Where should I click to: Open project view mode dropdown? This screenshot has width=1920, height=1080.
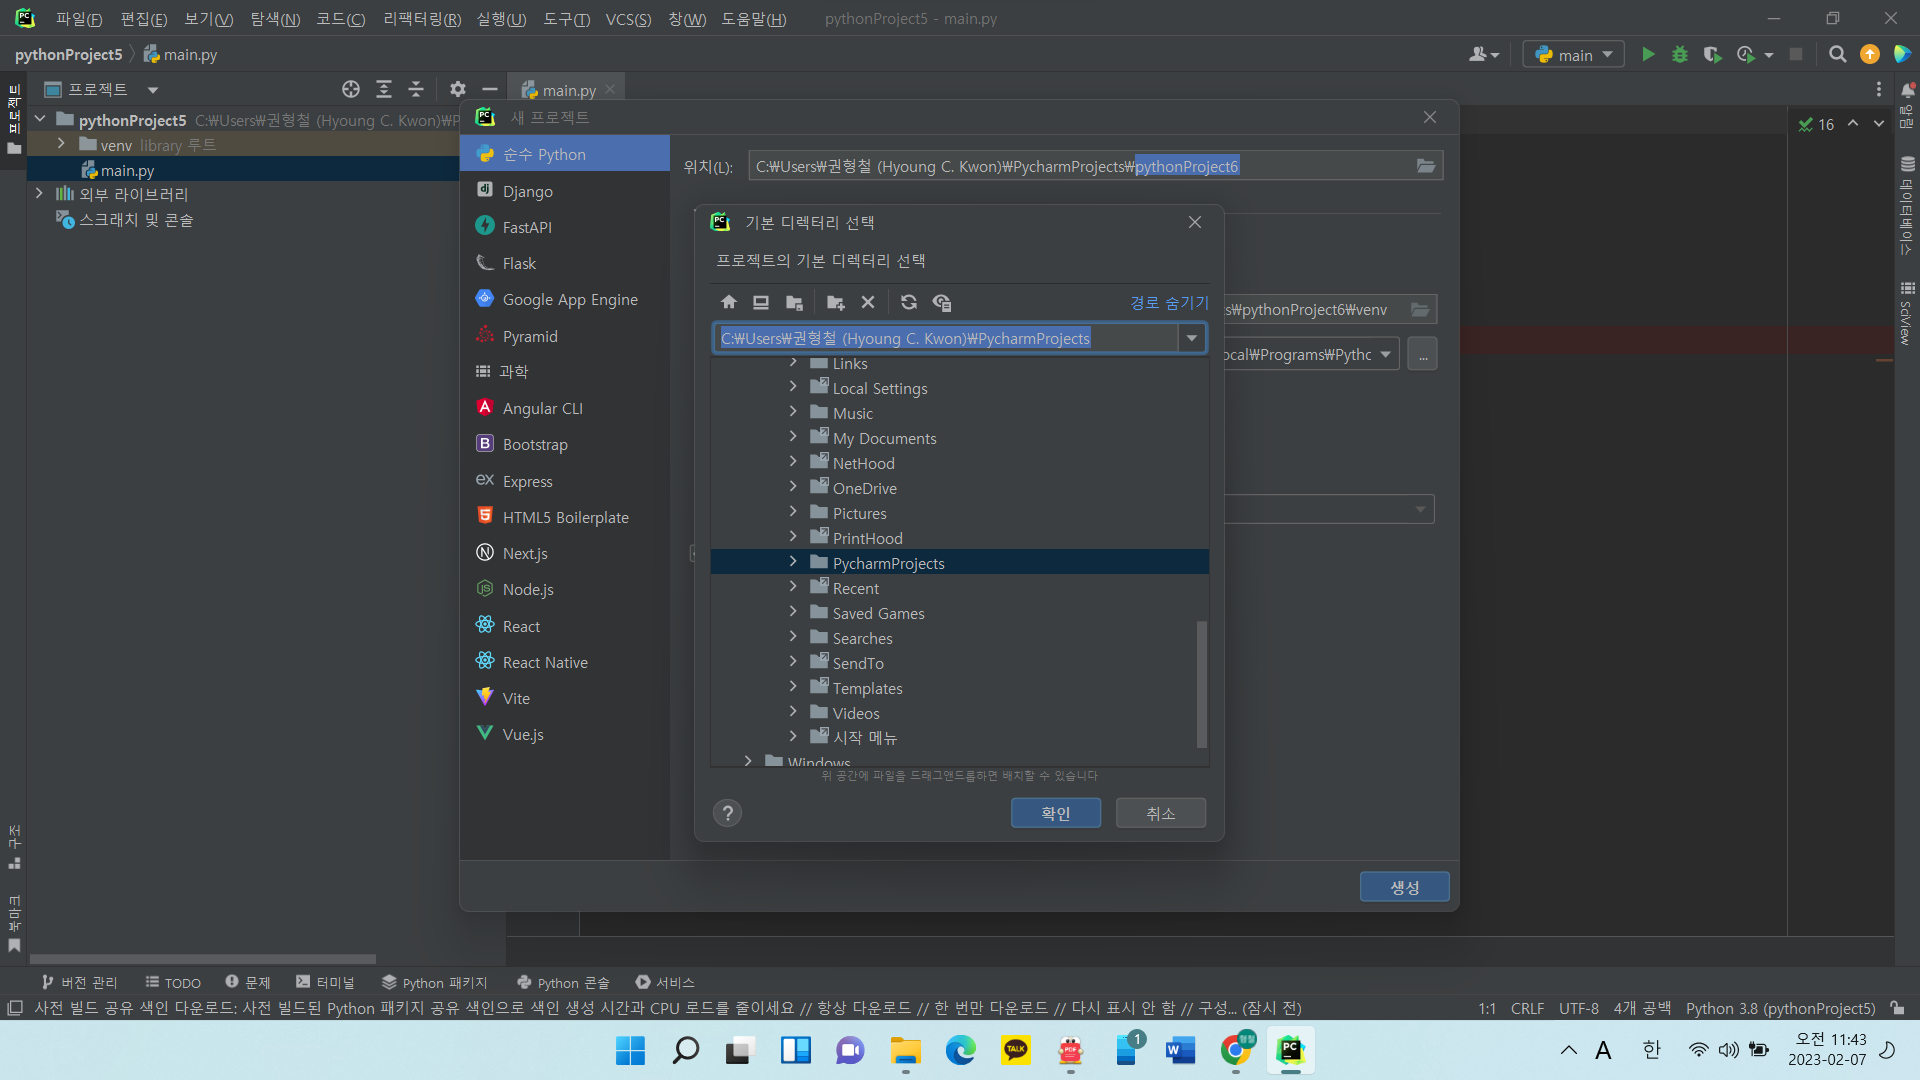tap(153, 89)
